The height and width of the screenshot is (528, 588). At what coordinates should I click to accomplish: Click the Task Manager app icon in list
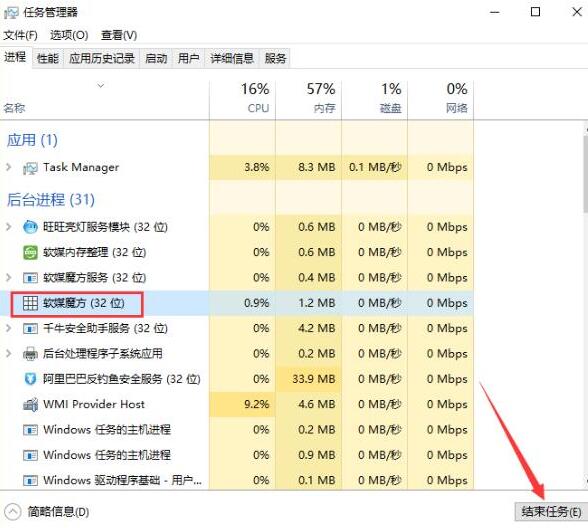pyautogui.click(x=30, y=168)
